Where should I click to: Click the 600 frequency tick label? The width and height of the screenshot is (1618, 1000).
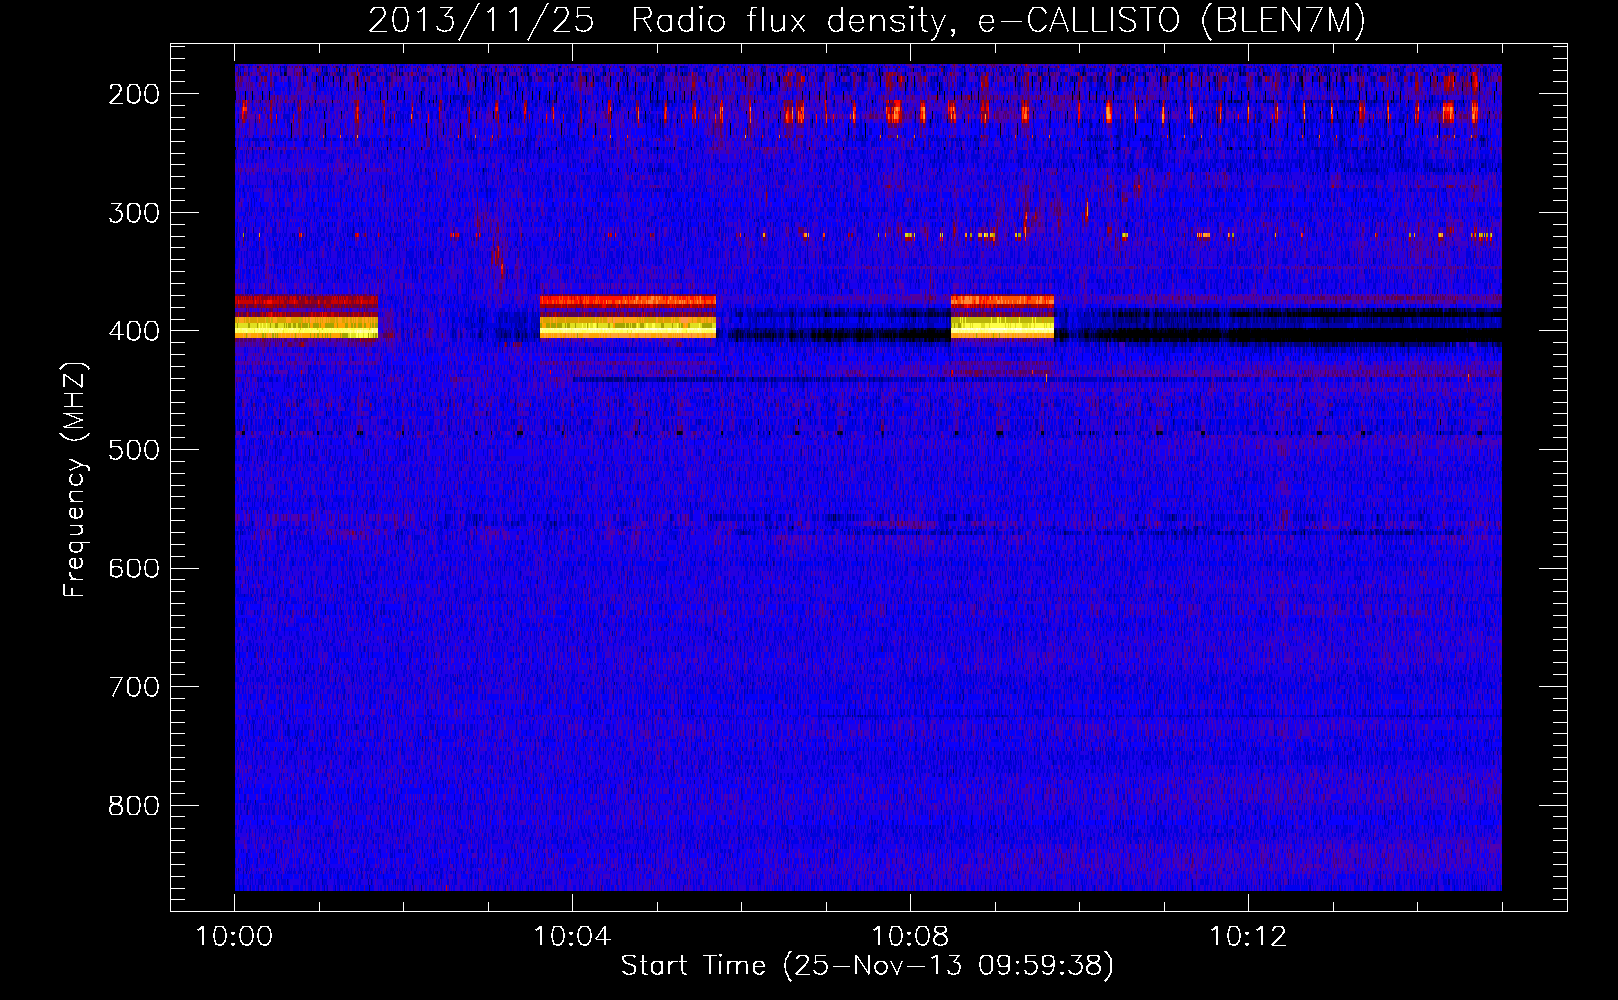[134, 568]
